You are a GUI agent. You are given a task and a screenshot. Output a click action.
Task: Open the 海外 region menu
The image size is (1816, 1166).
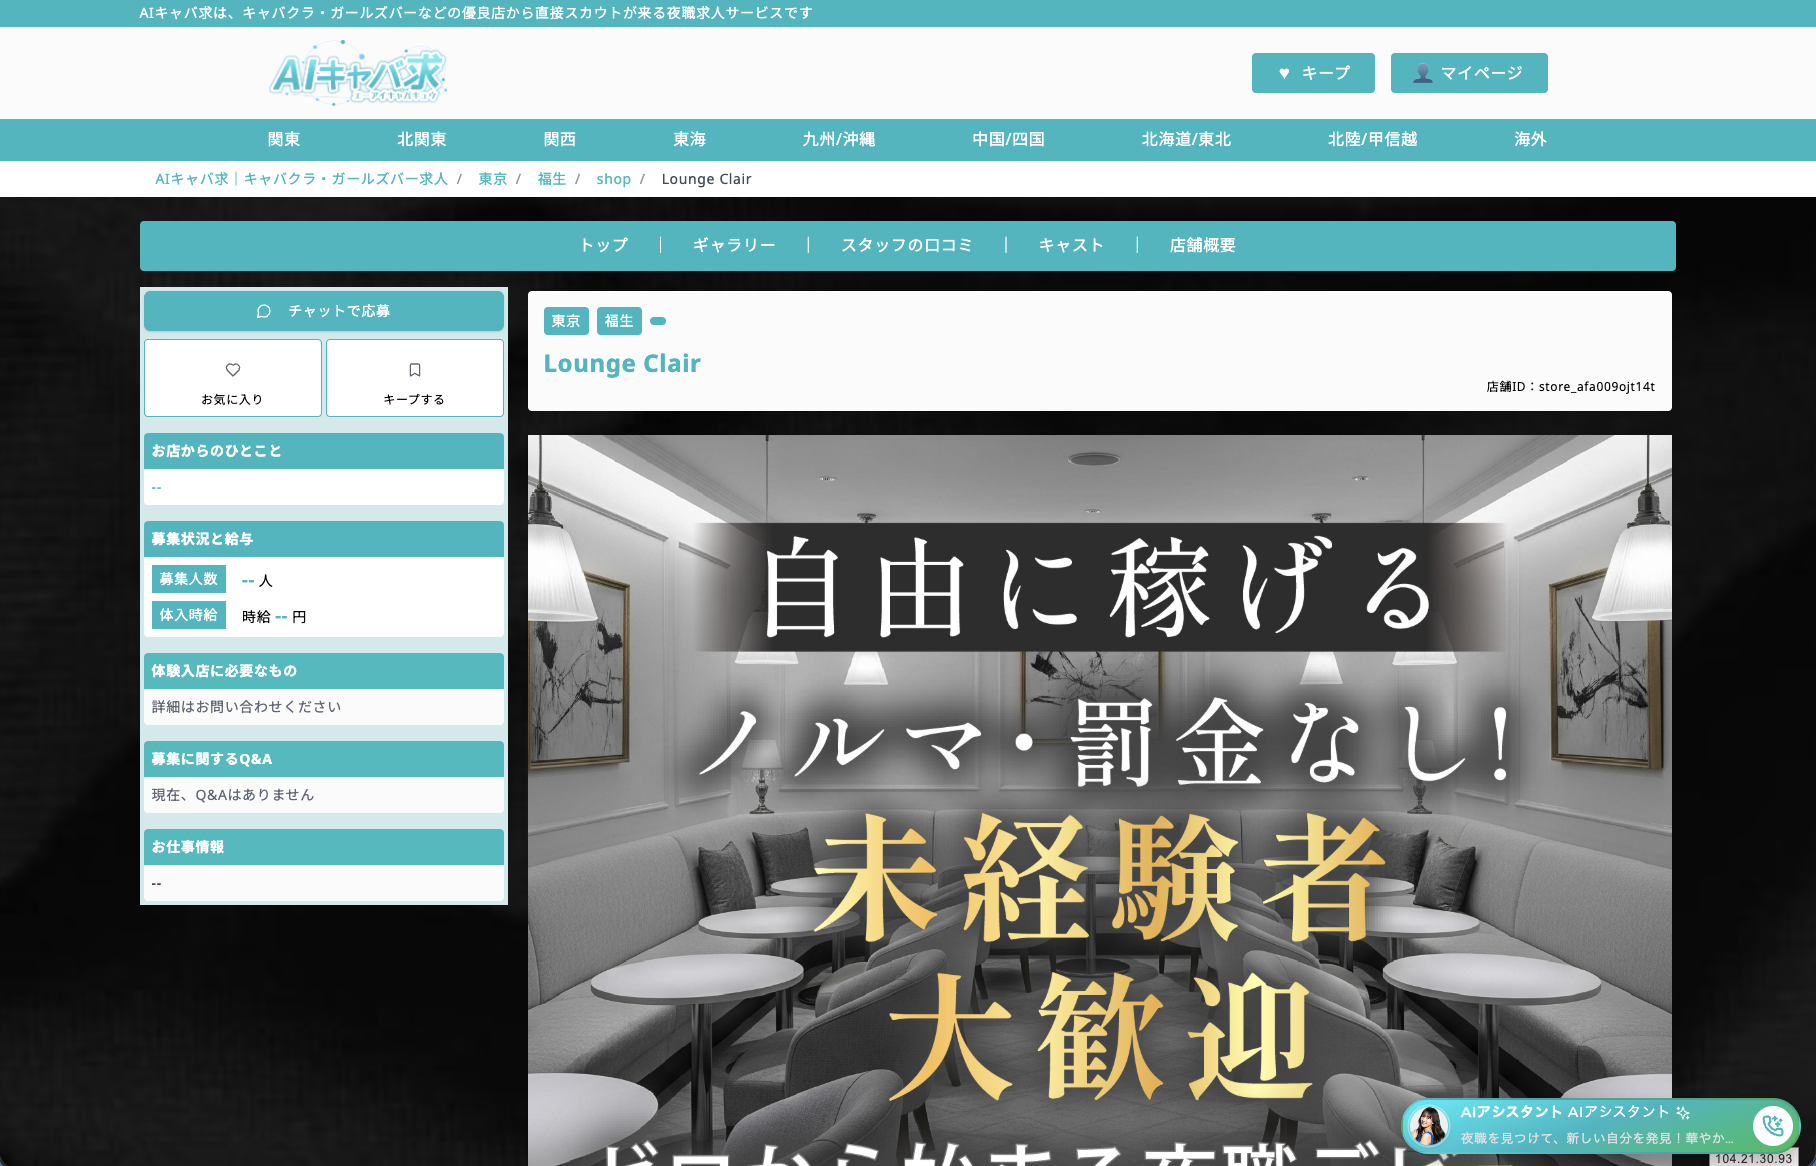tap(1531, 140)
